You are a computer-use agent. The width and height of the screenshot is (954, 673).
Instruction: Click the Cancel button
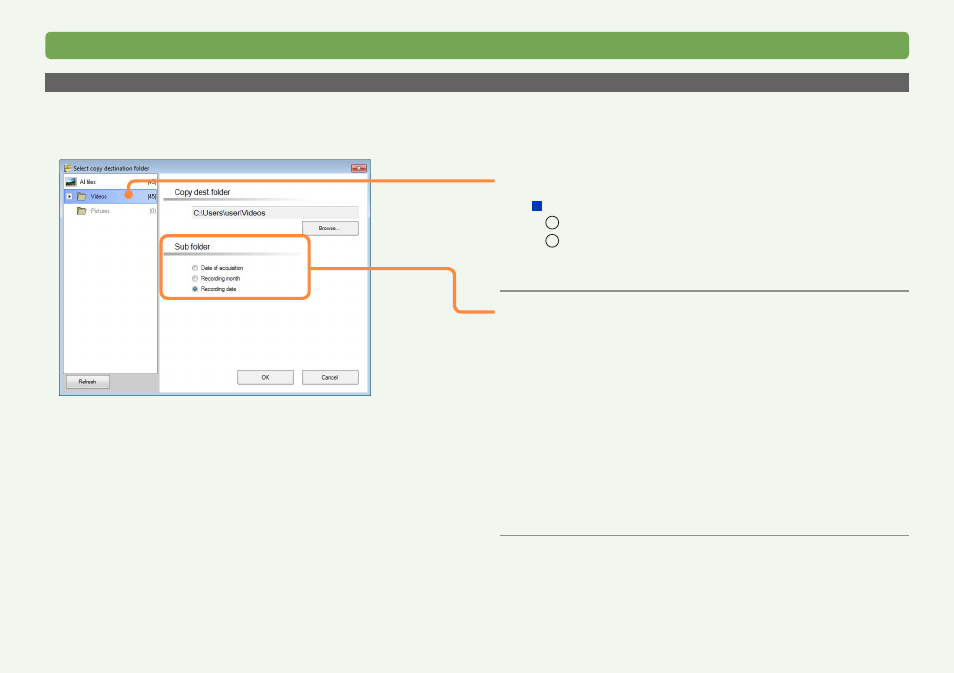pos(330,377)
